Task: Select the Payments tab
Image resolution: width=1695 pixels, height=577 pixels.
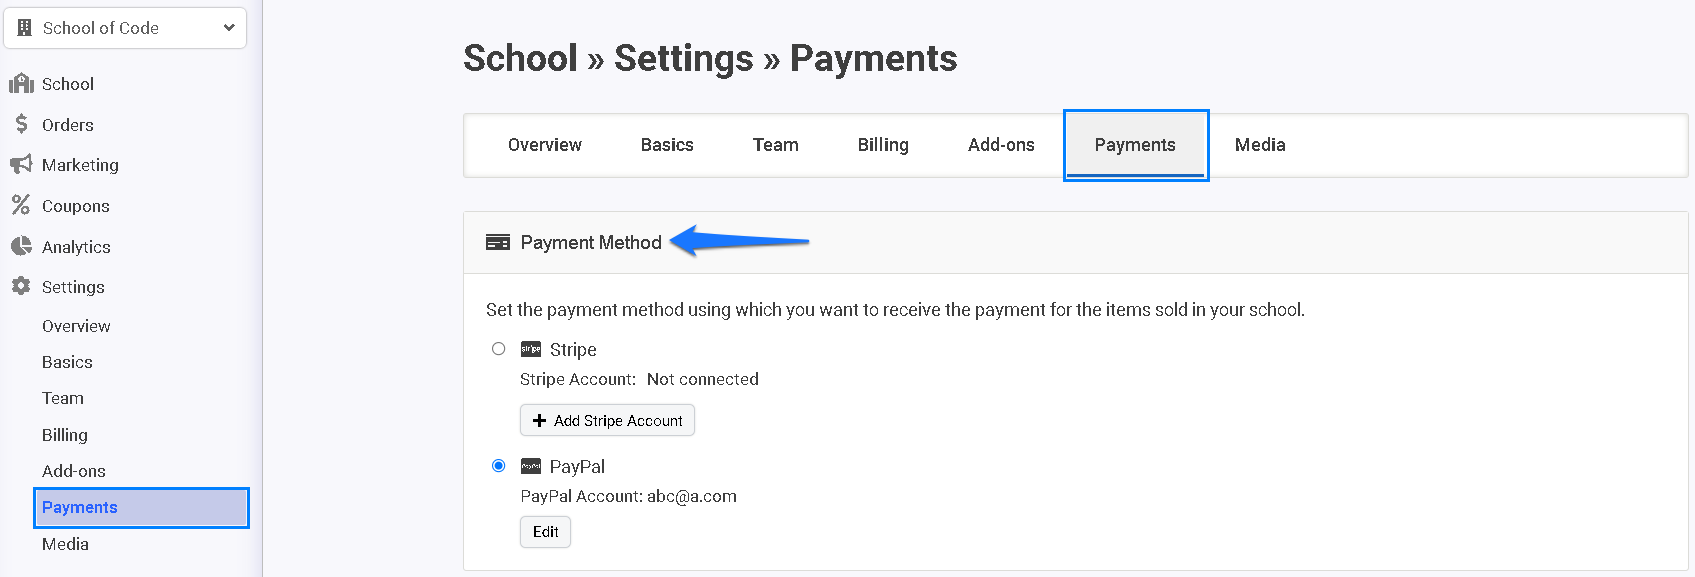Action: pos(1136,145)
